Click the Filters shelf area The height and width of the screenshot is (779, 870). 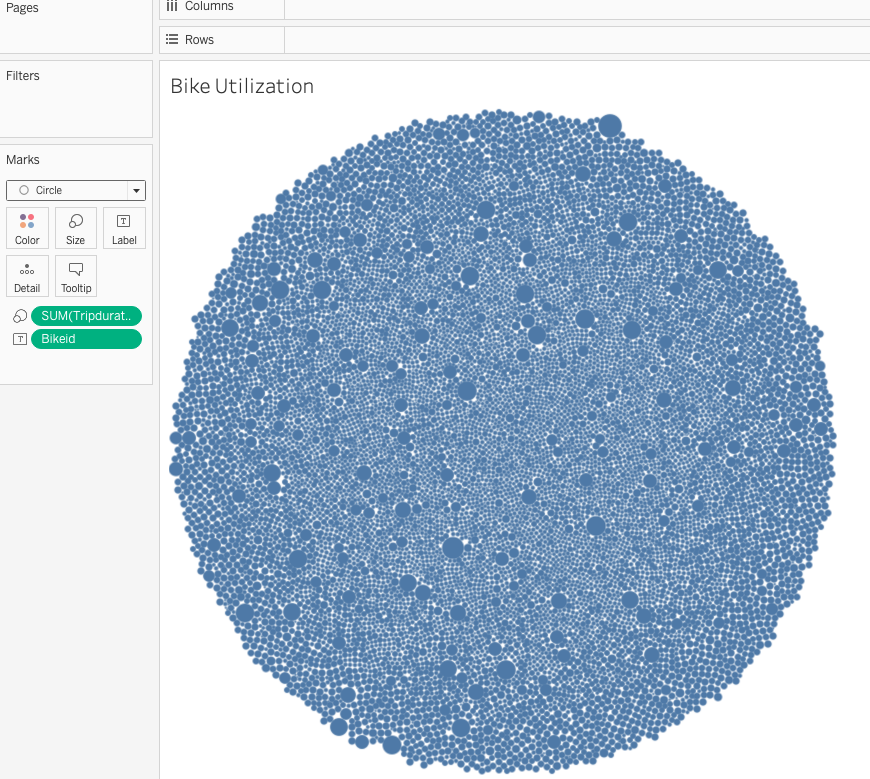point(75,98)
